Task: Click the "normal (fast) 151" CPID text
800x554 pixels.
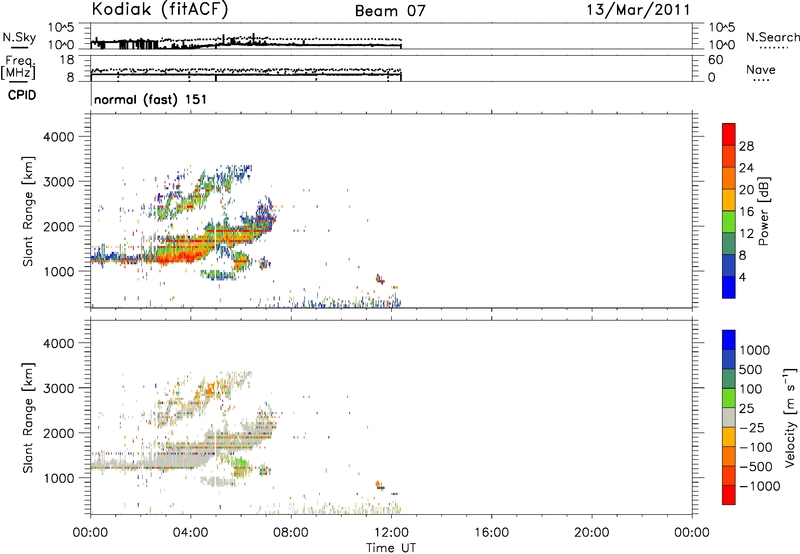Action: point(151,99)
